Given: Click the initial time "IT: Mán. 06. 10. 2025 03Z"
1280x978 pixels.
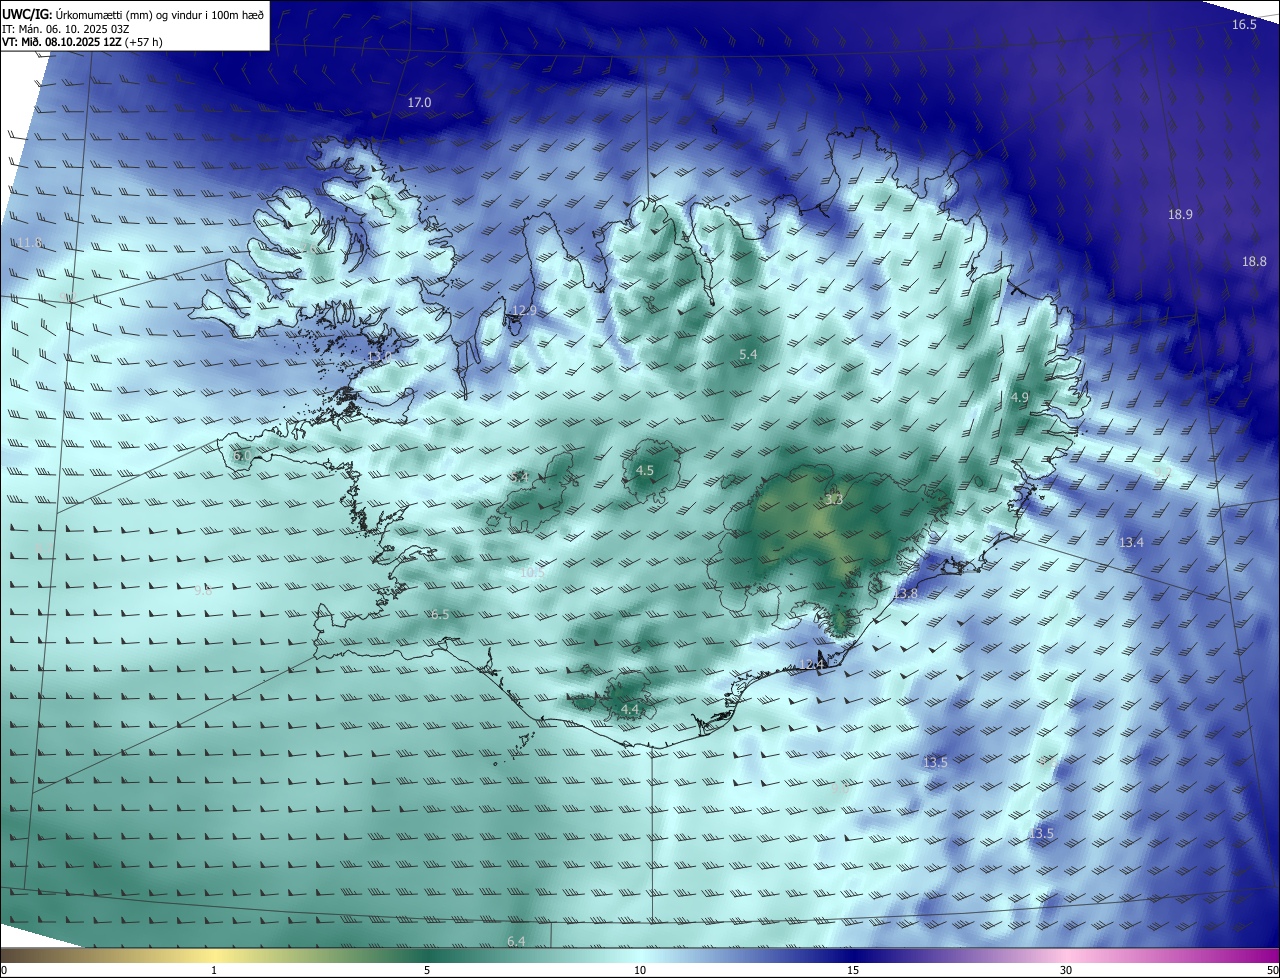Looking at the screenshot, I should tap(65, 28).
